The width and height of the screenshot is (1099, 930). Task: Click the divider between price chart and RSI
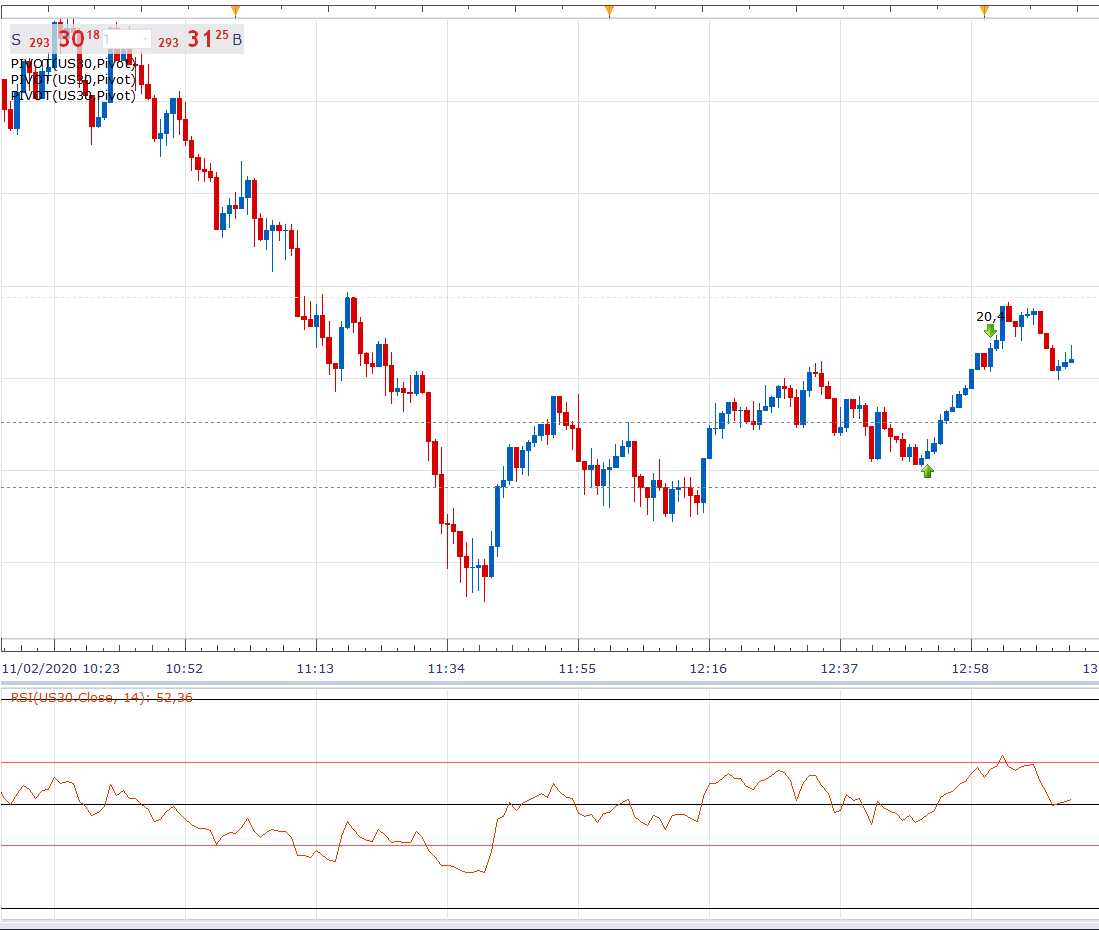pos(550,683)
